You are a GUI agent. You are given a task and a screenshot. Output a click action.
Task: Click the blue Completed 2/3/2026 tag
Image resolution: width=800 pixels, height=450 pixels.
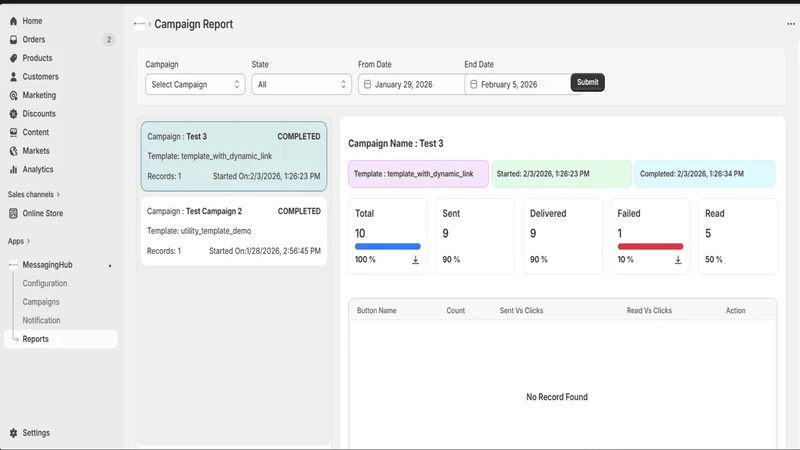click(x=705, y=174)
